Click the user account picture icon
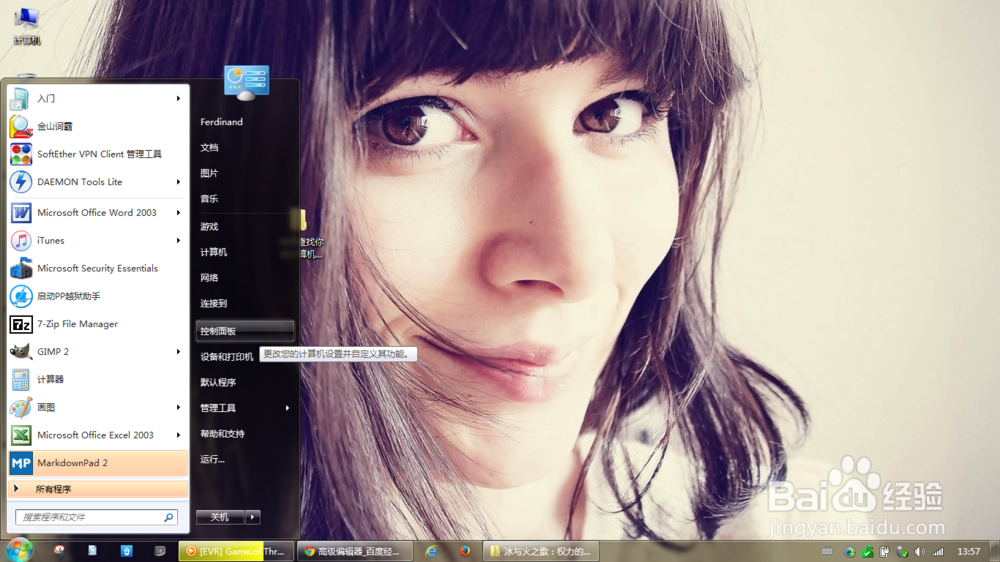Image resolution: width=1000 pixels, height=562 pixels. pyautogui.click(x=246, y=83)
